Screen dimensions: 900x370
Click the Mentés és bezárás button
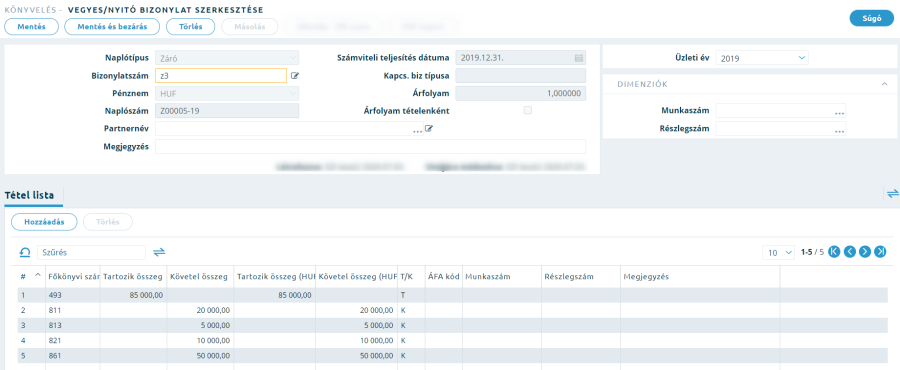[x=112, y=27]
